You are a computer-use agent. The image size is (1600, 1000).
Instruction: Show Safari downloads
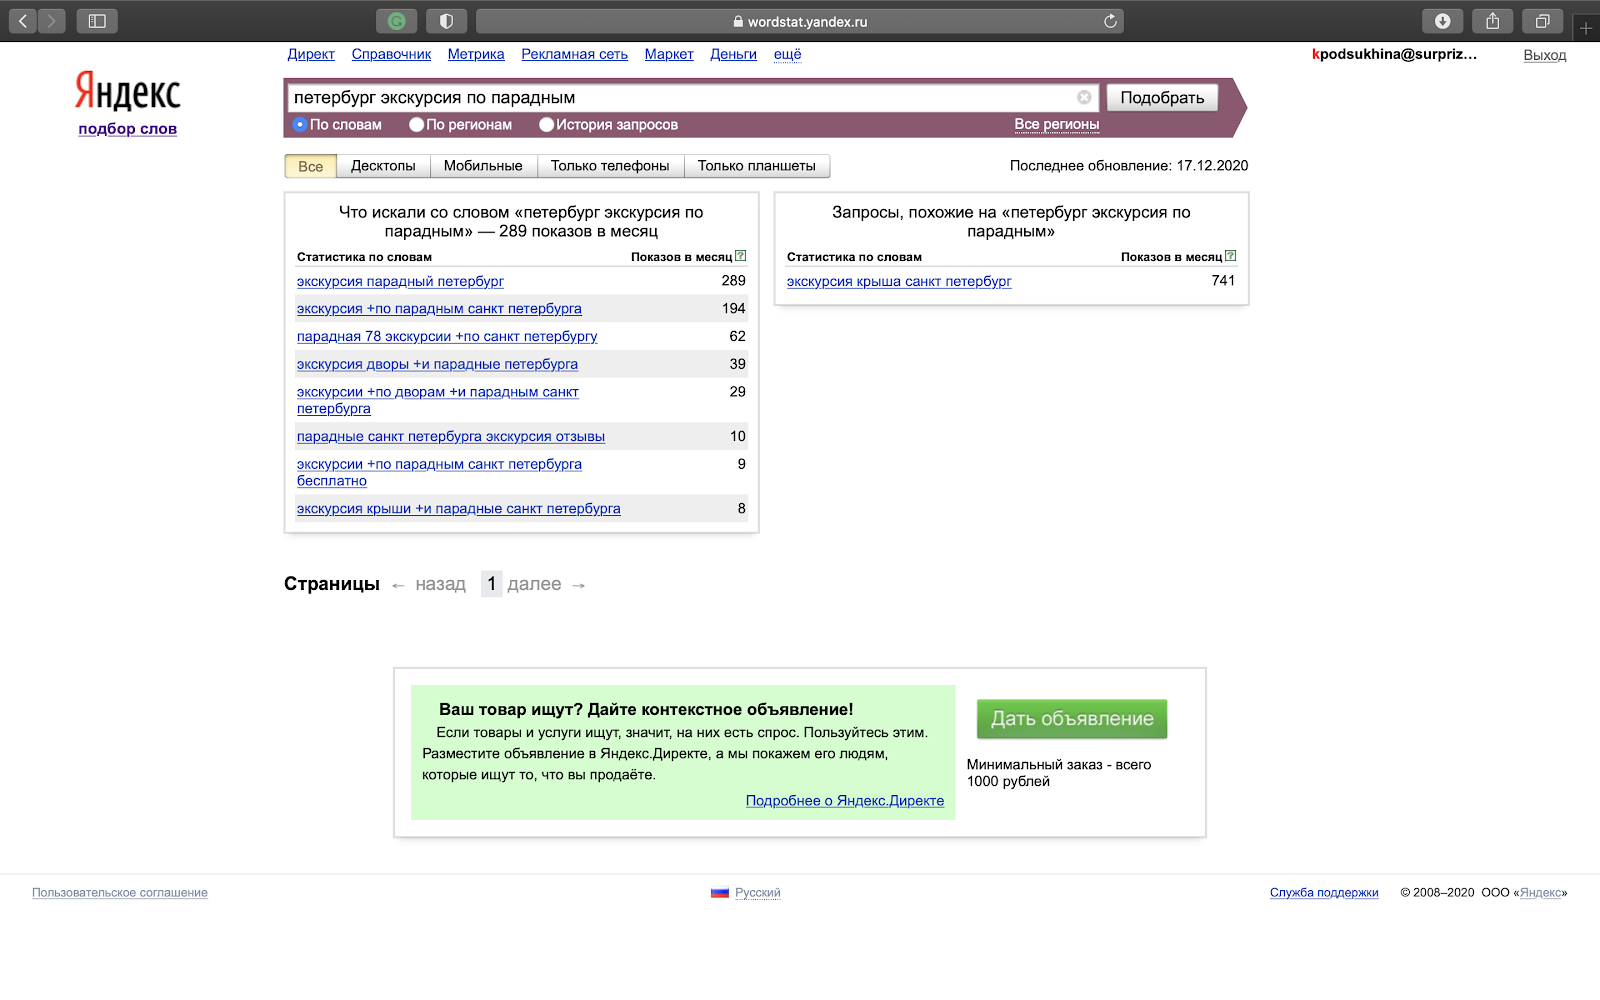click(x=1442, y=21)
